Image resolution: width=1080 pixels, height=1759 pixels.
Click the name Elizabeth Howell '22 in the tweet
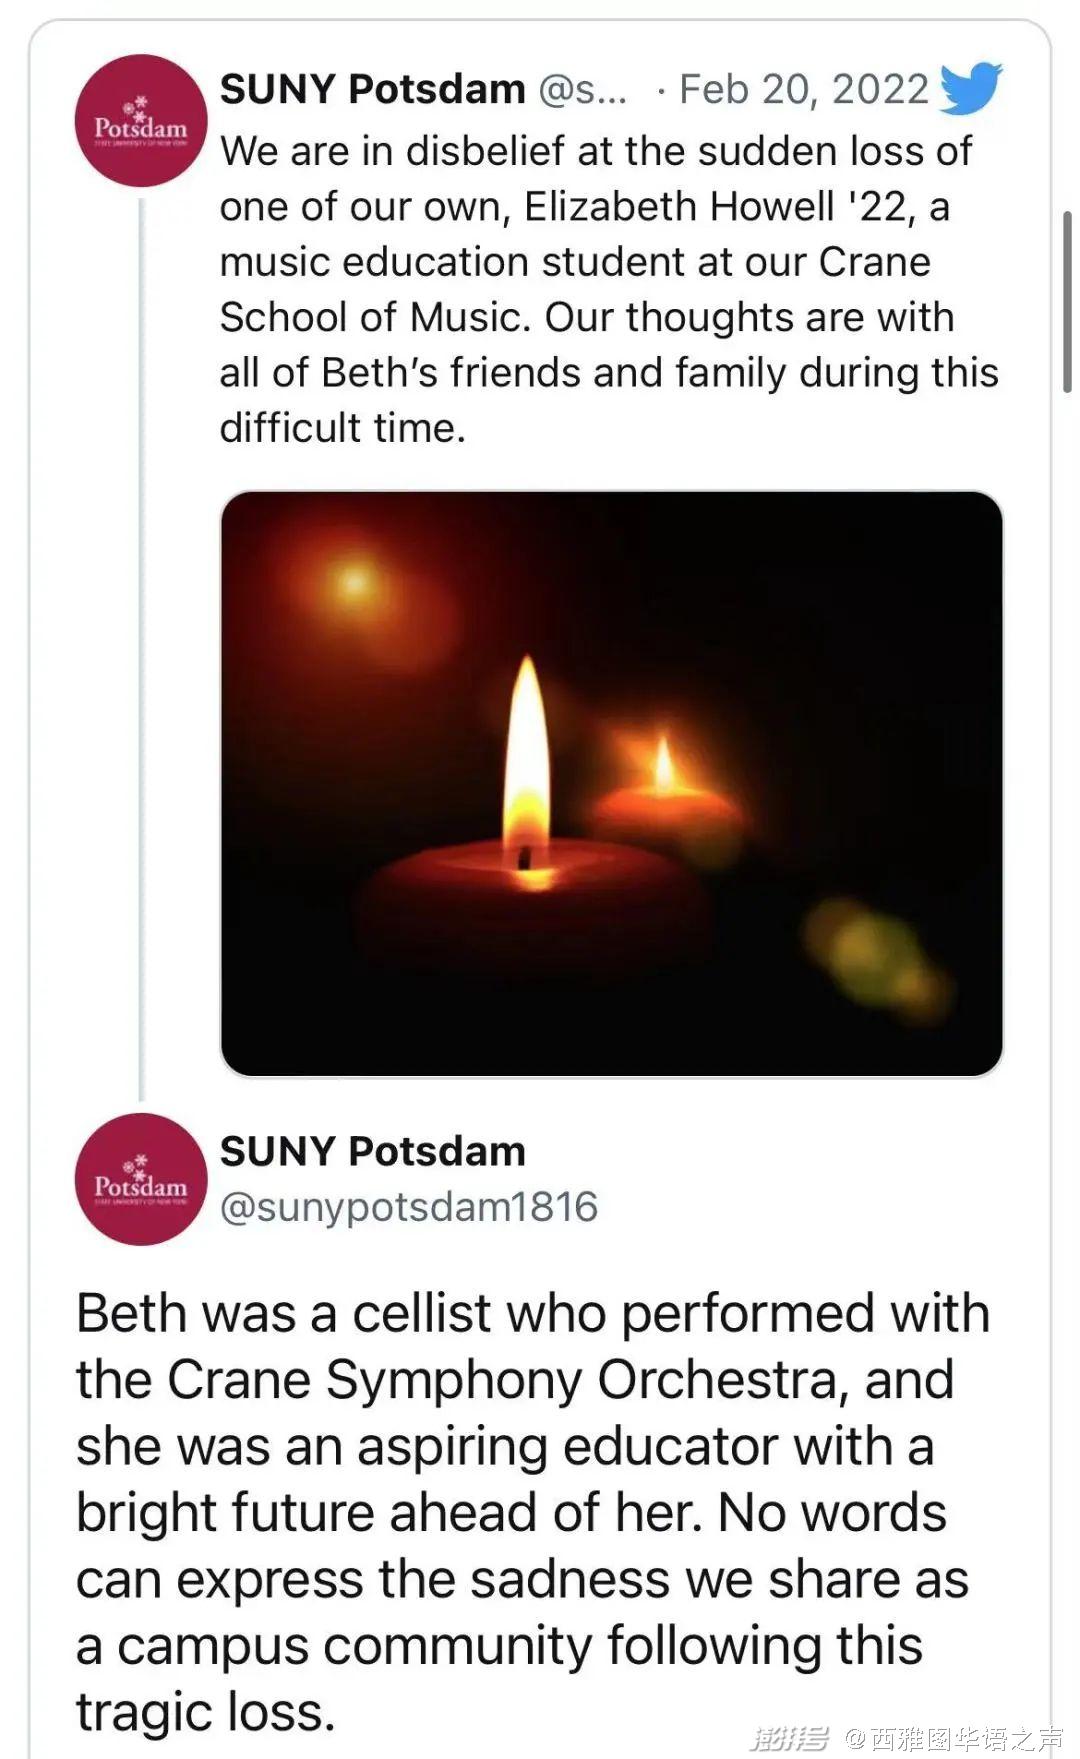pos(719,207)
